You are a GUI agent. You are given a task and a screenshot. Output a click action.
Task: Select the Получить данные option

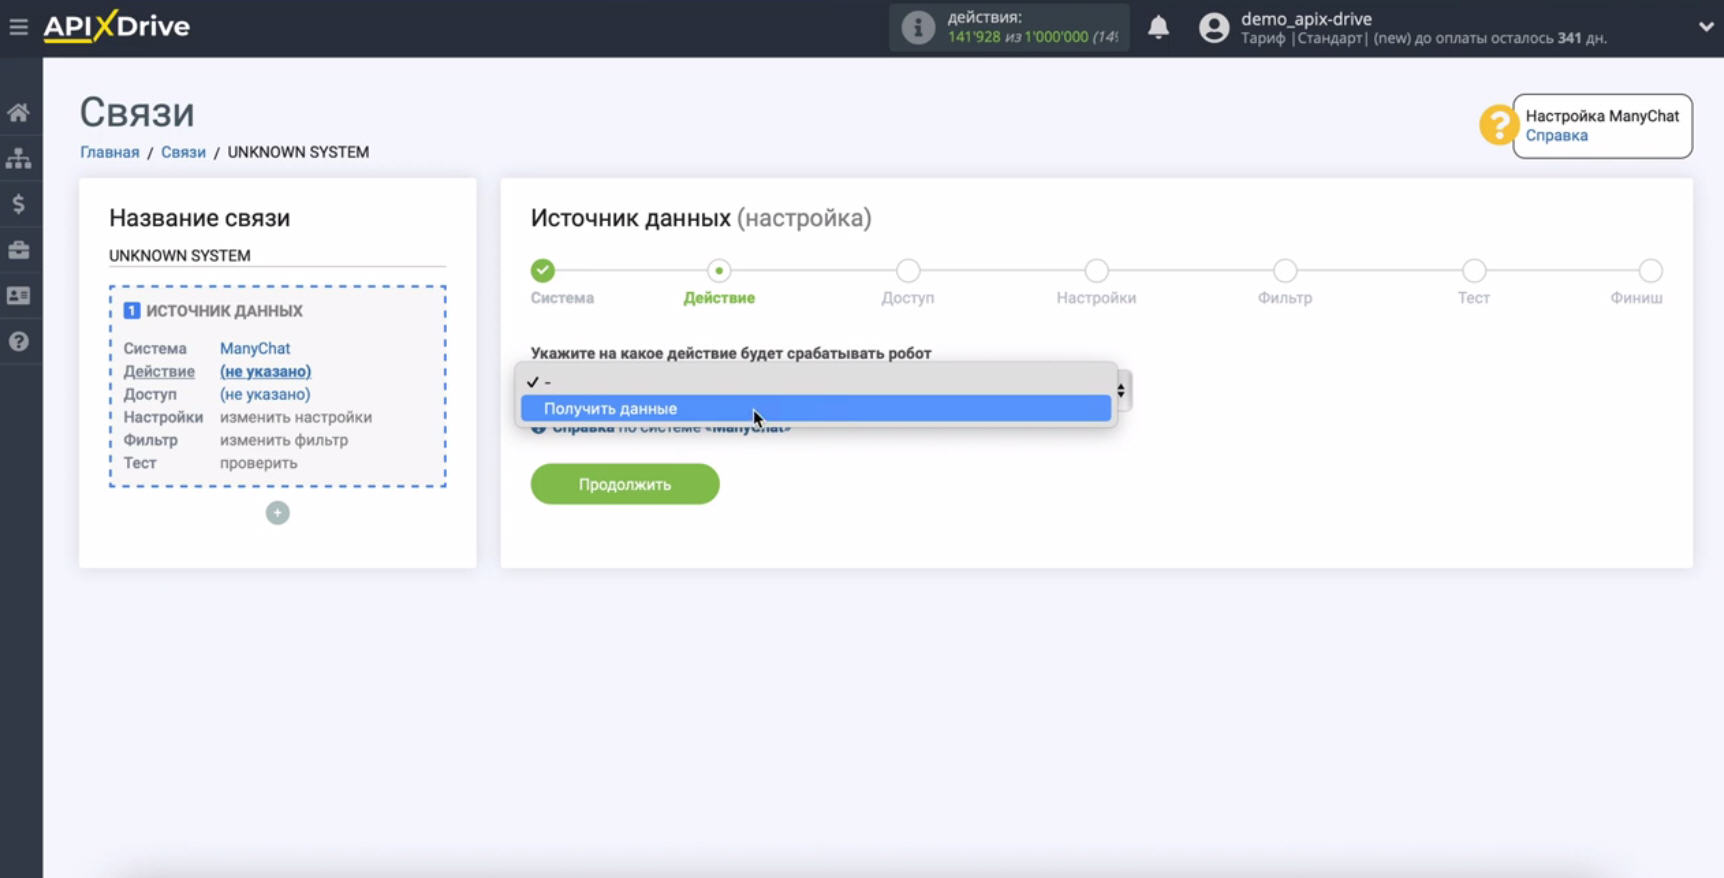point(816,409)
